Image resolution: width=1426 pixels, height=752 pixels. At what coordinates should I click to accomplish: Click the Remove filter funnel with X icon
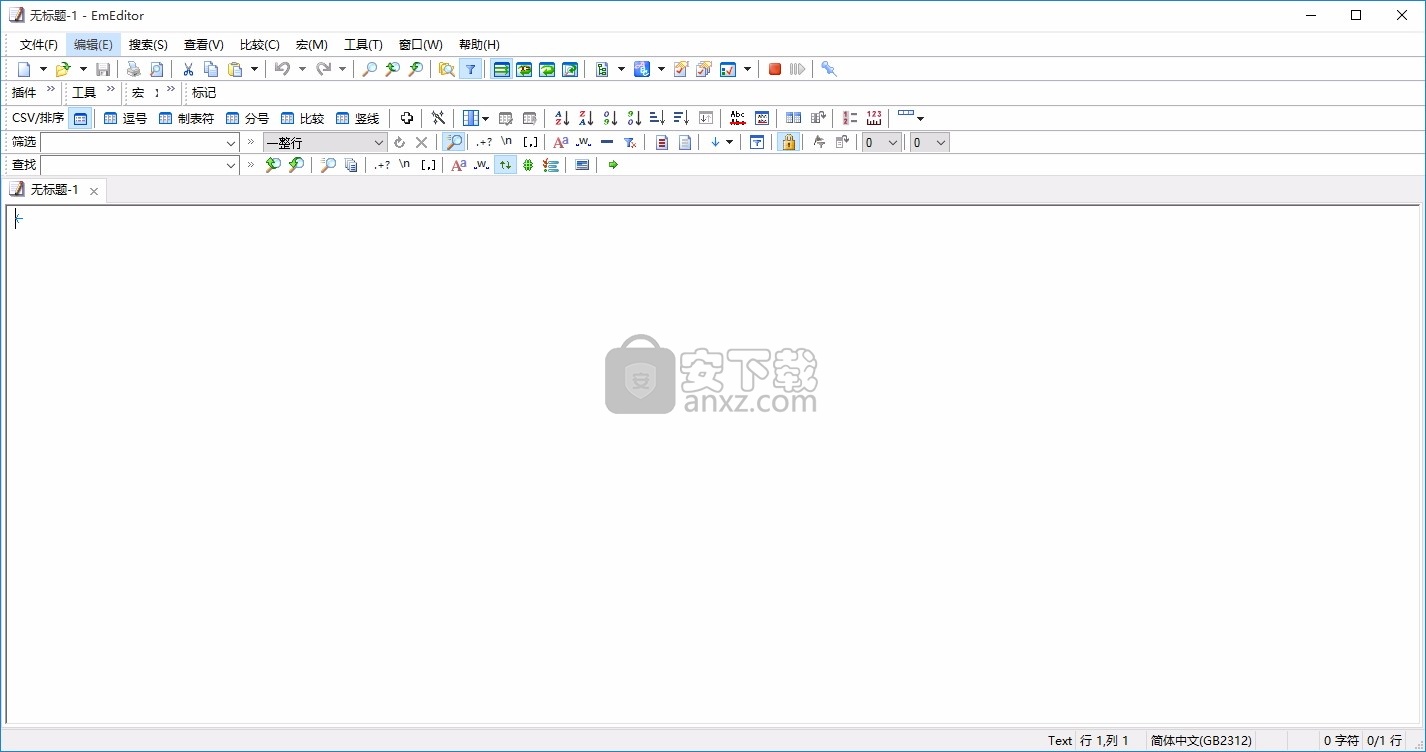[630, 142]
